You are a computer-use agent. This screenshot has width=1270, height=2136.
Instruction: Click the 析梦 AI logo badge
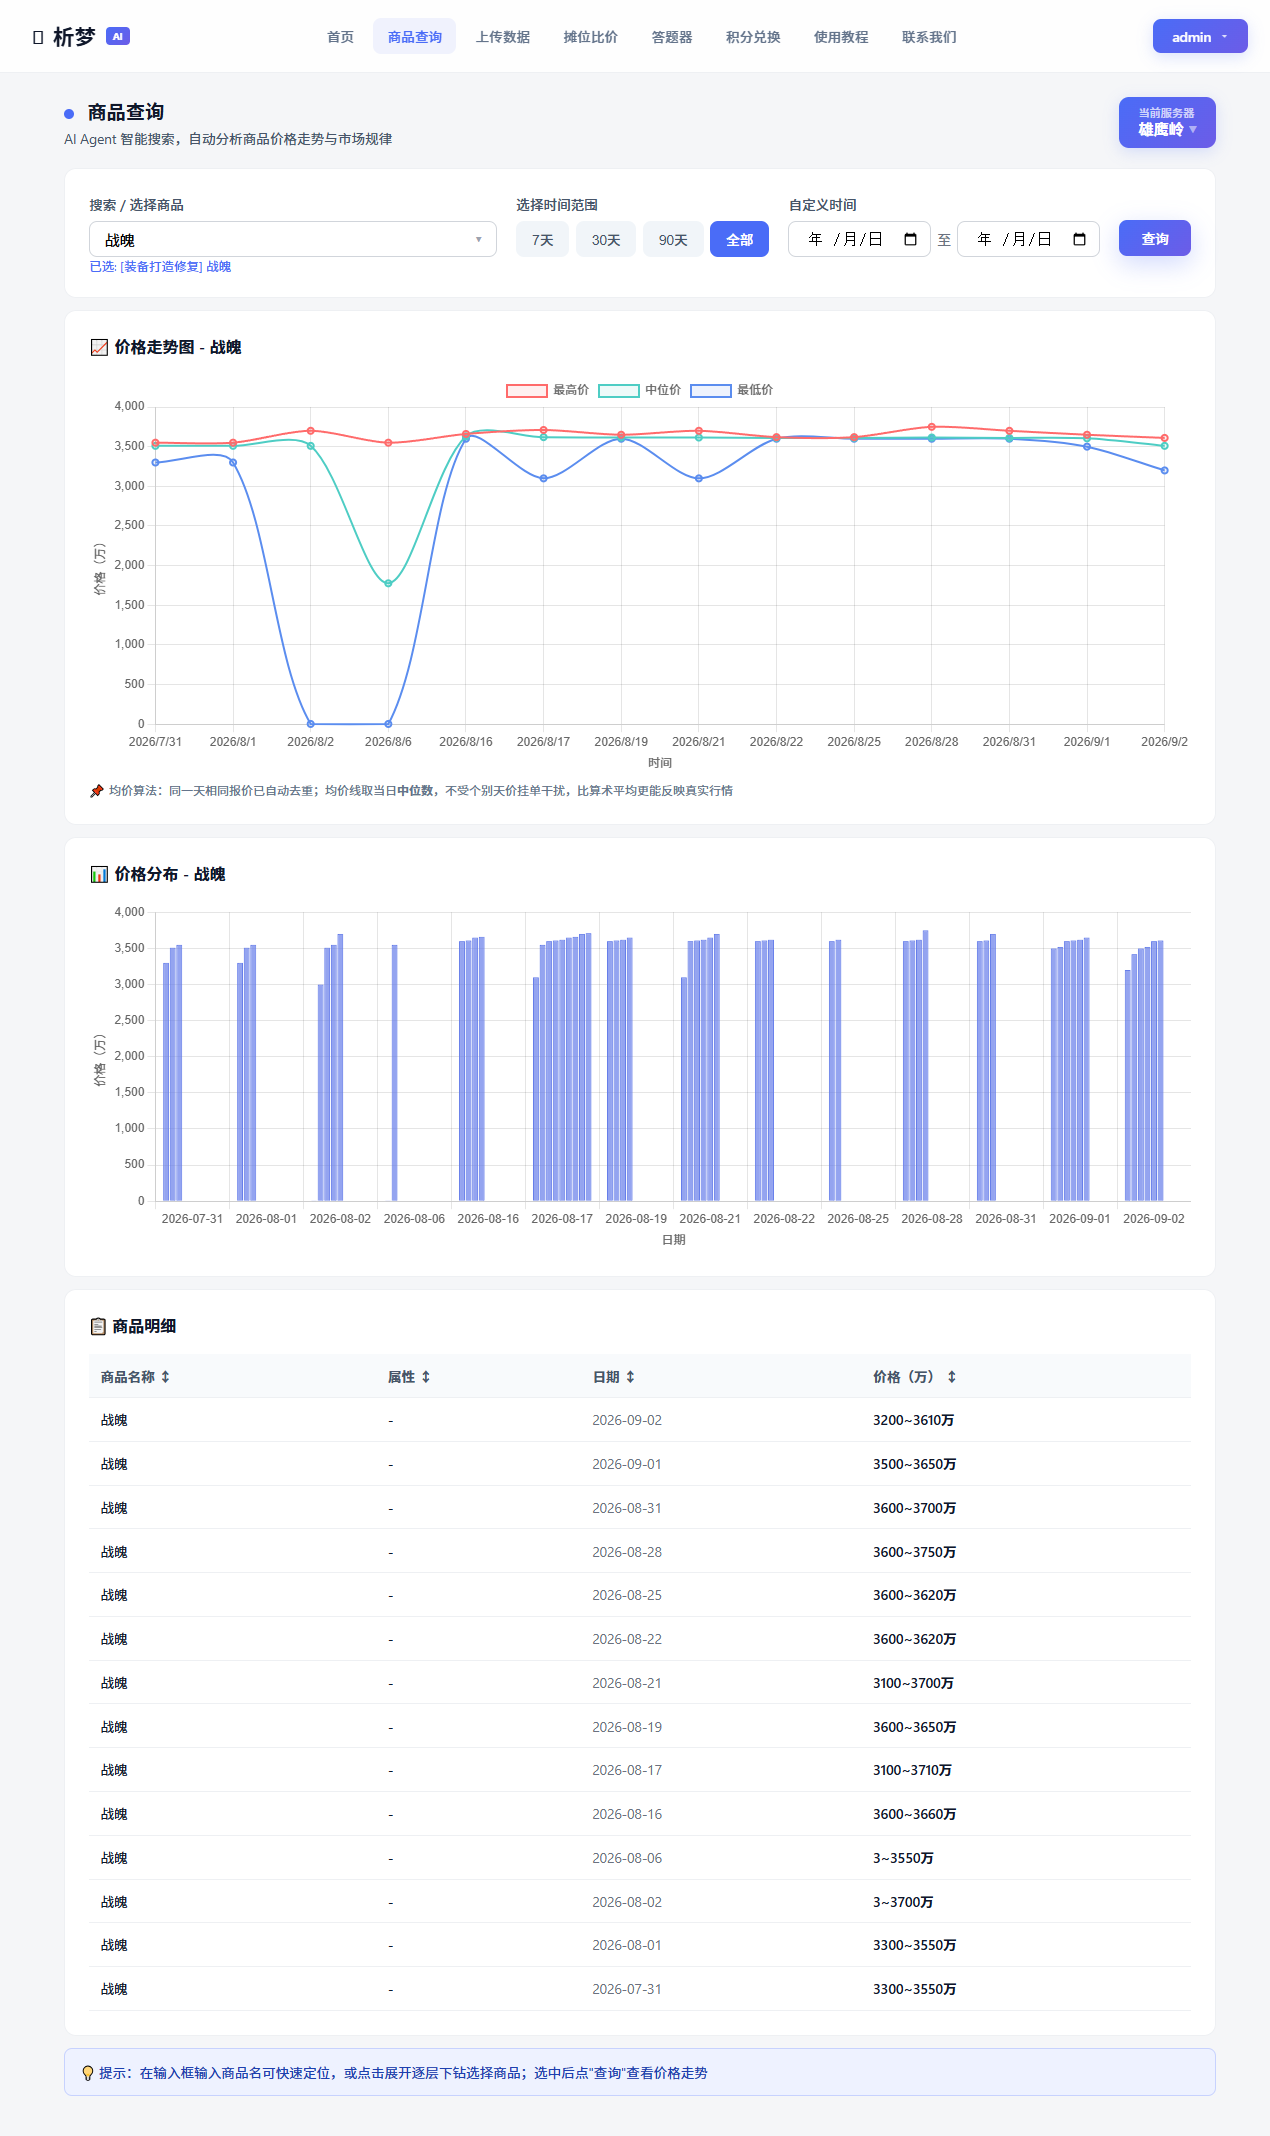click(x=118, y=36)
